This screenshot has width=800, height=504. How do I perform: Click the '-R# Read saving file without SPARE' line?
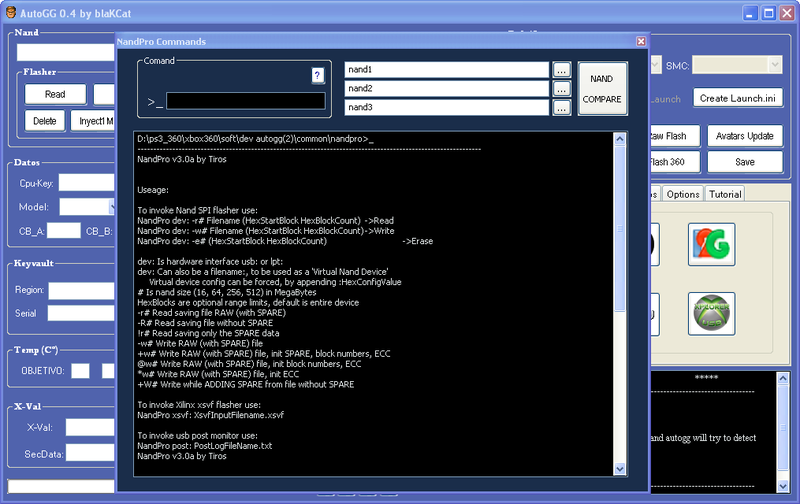pos(205,323)
